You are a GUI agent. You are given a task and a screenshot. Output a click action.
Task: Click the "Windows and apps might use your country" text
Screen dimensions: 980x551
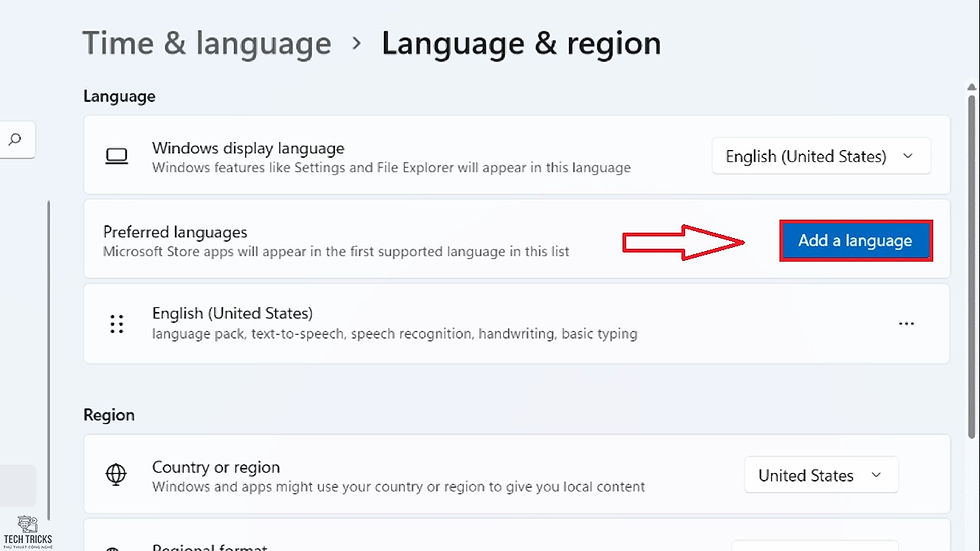(x=398, y=487)
